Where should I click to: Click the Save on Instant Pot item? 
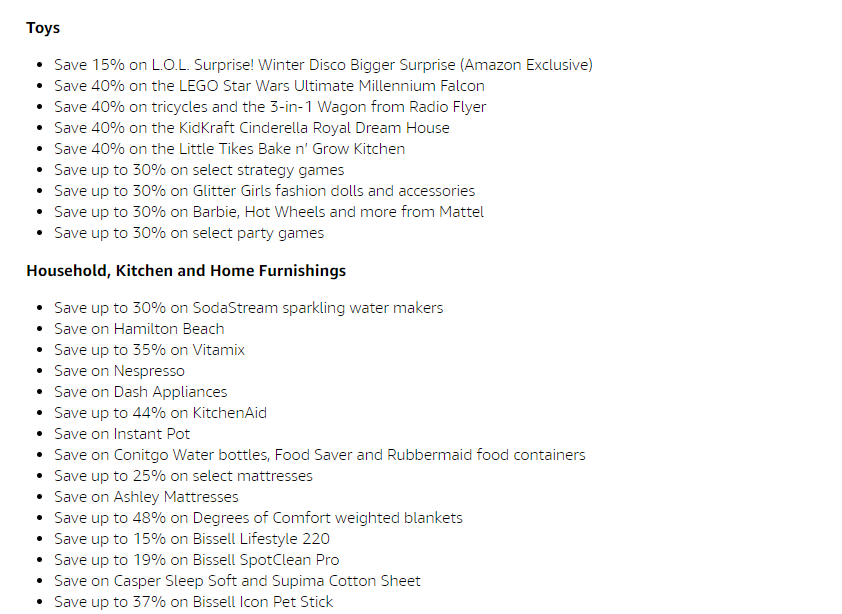pos(122,434)
